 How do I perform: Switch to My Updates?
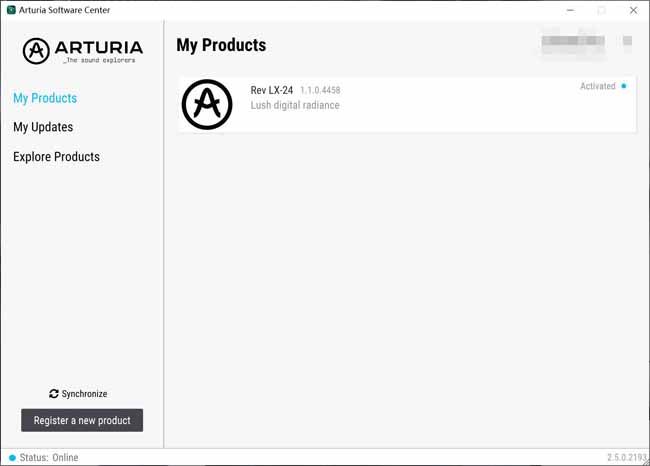[x=43, y=127]
